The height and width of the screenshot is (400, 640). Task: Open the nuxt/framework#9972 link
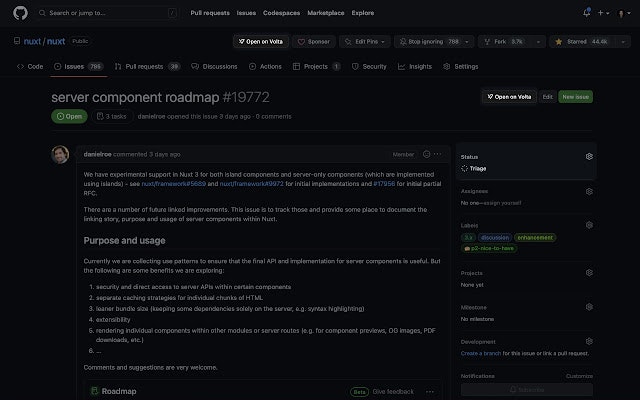click(x=251, y=184)
